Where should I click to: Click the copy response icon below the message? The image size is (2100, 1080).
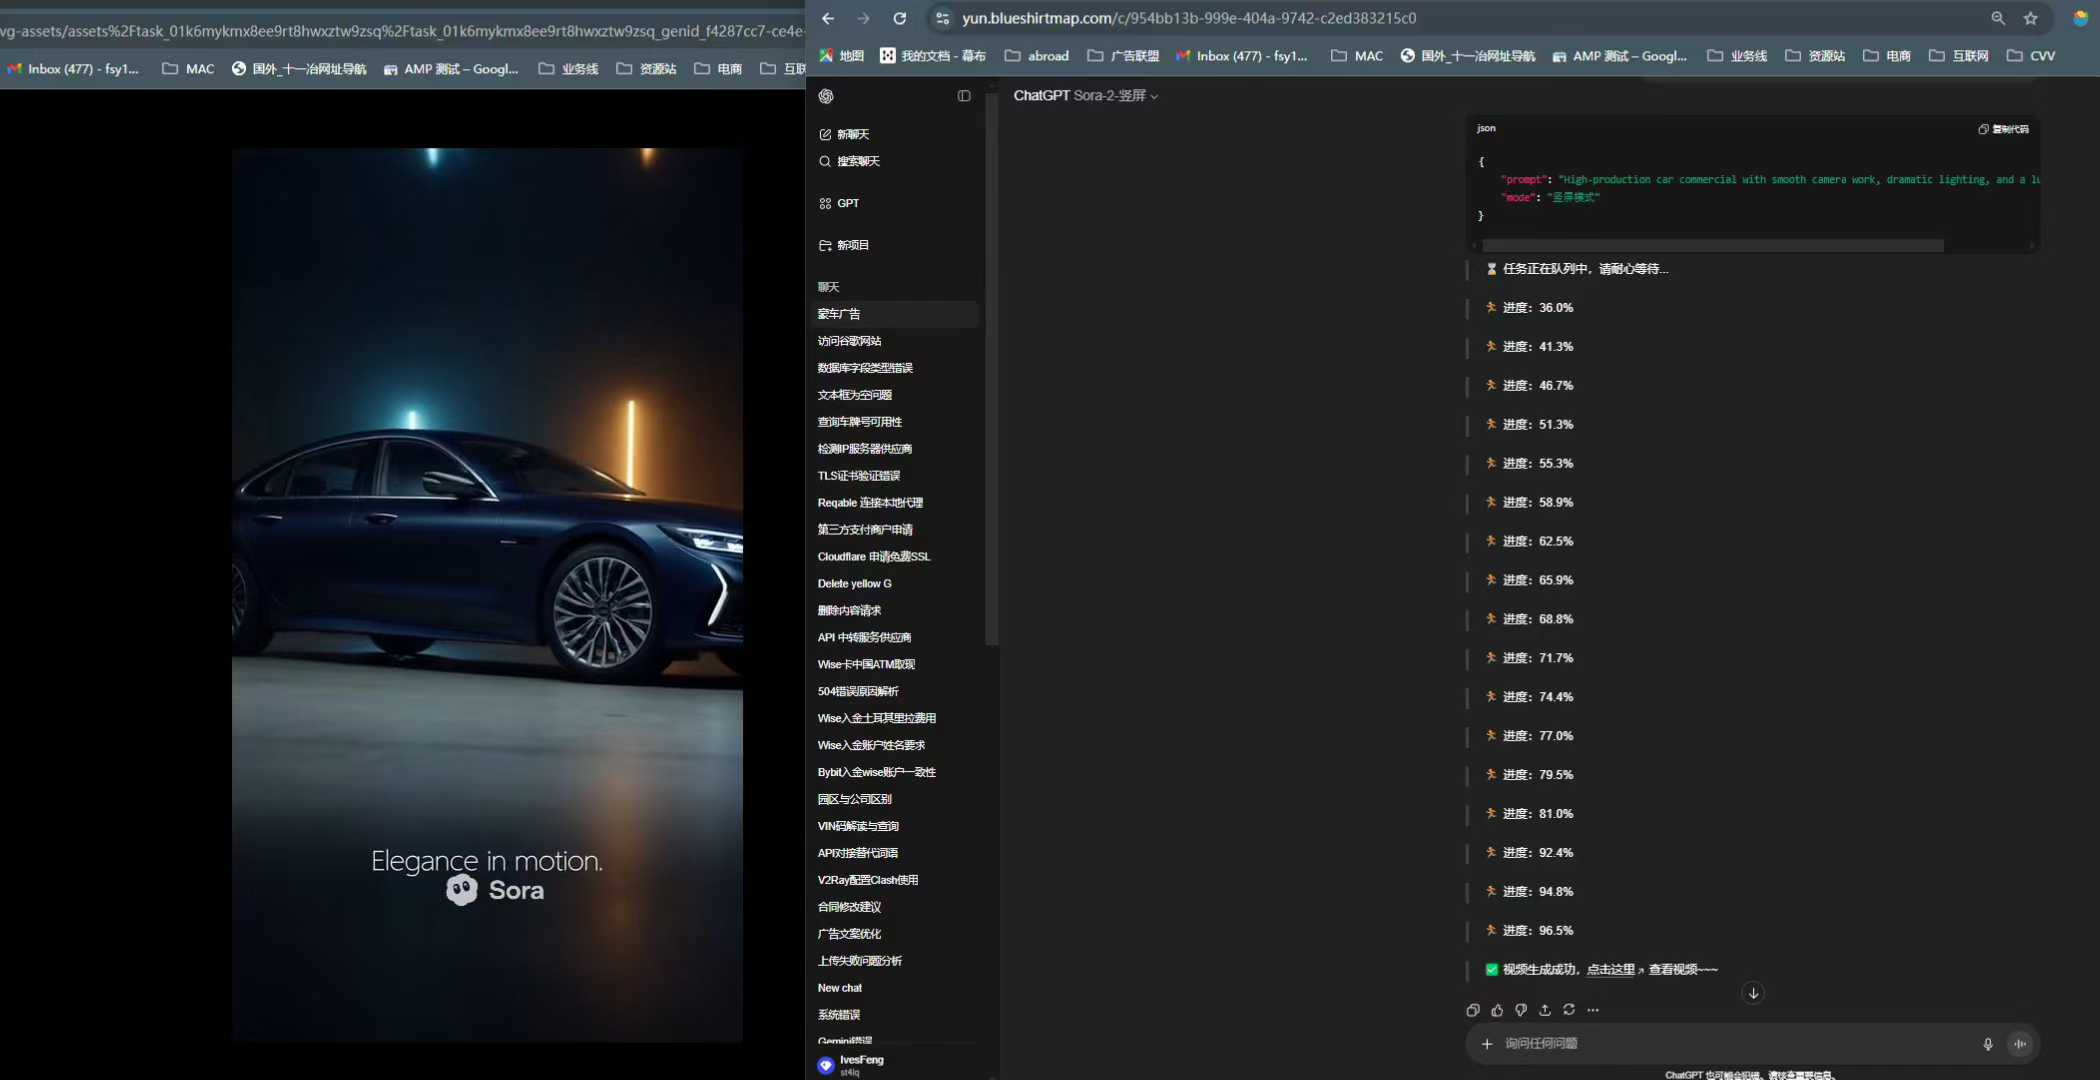coord(1473,1010)
